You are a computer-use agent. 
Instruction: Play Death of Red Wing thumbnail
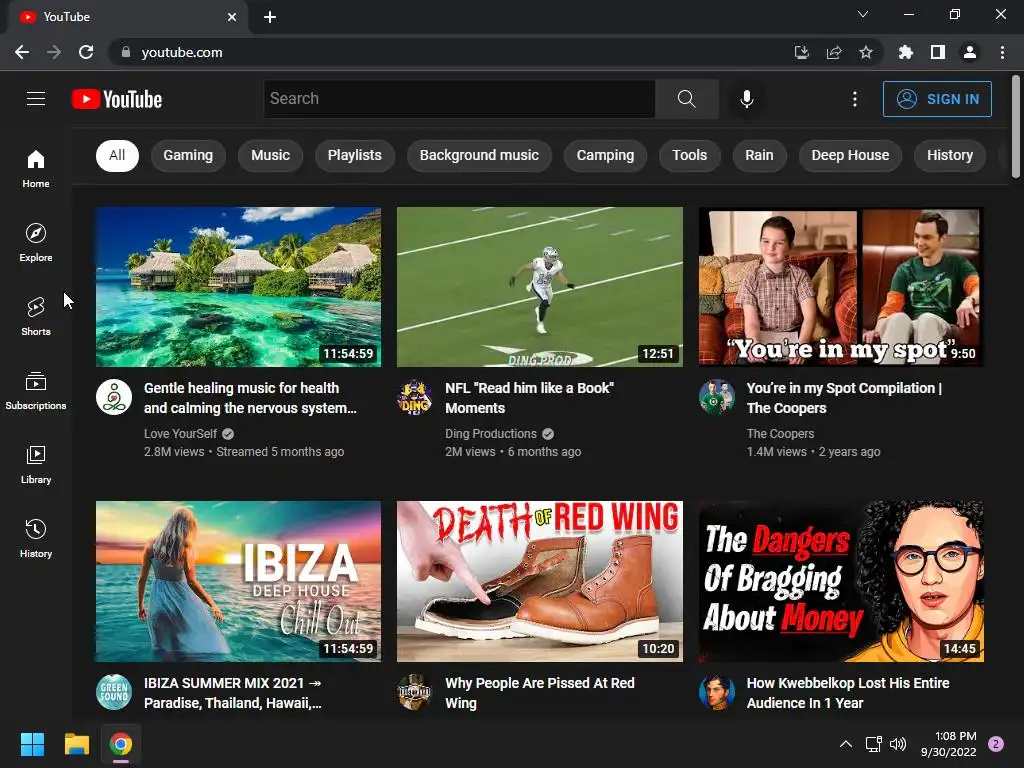tap(540, 581)
